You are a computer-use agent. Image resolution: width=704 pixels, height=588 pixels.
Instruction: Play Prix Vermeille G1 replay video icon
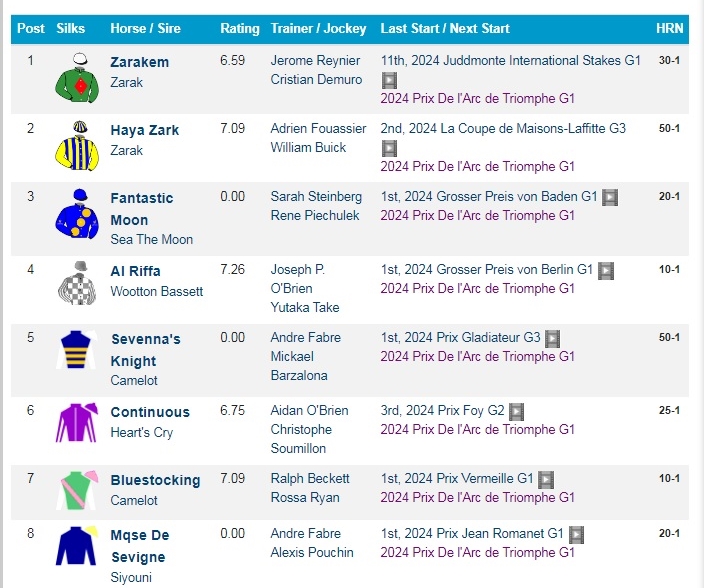pyautogui.click(x=546, y=479)
